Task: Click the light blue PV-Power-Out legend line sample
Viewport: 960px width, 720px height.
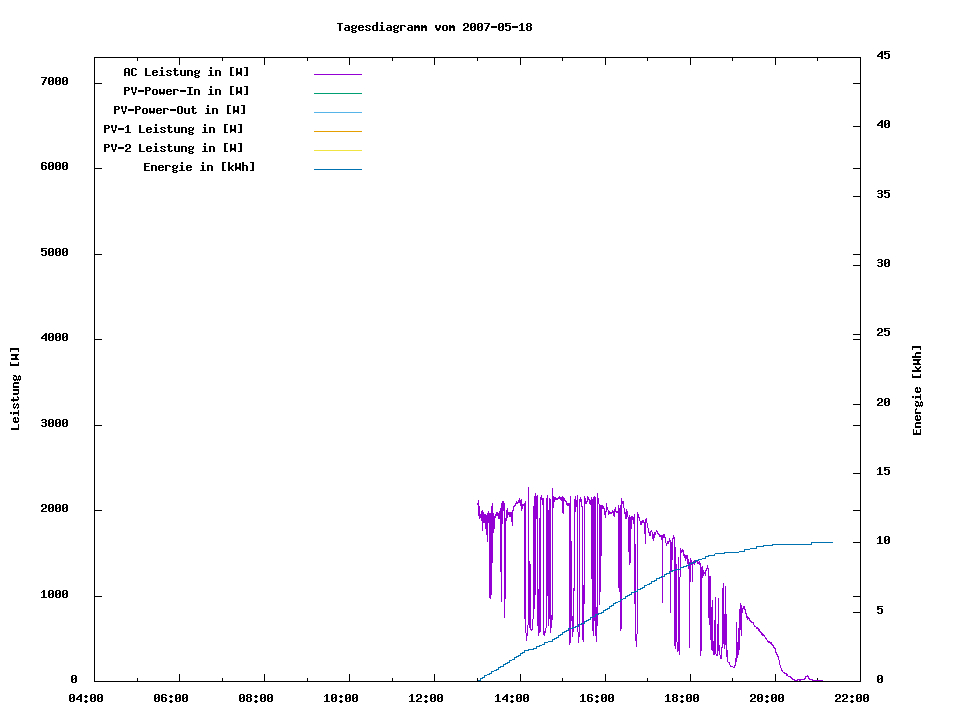Action: point(337,112)
